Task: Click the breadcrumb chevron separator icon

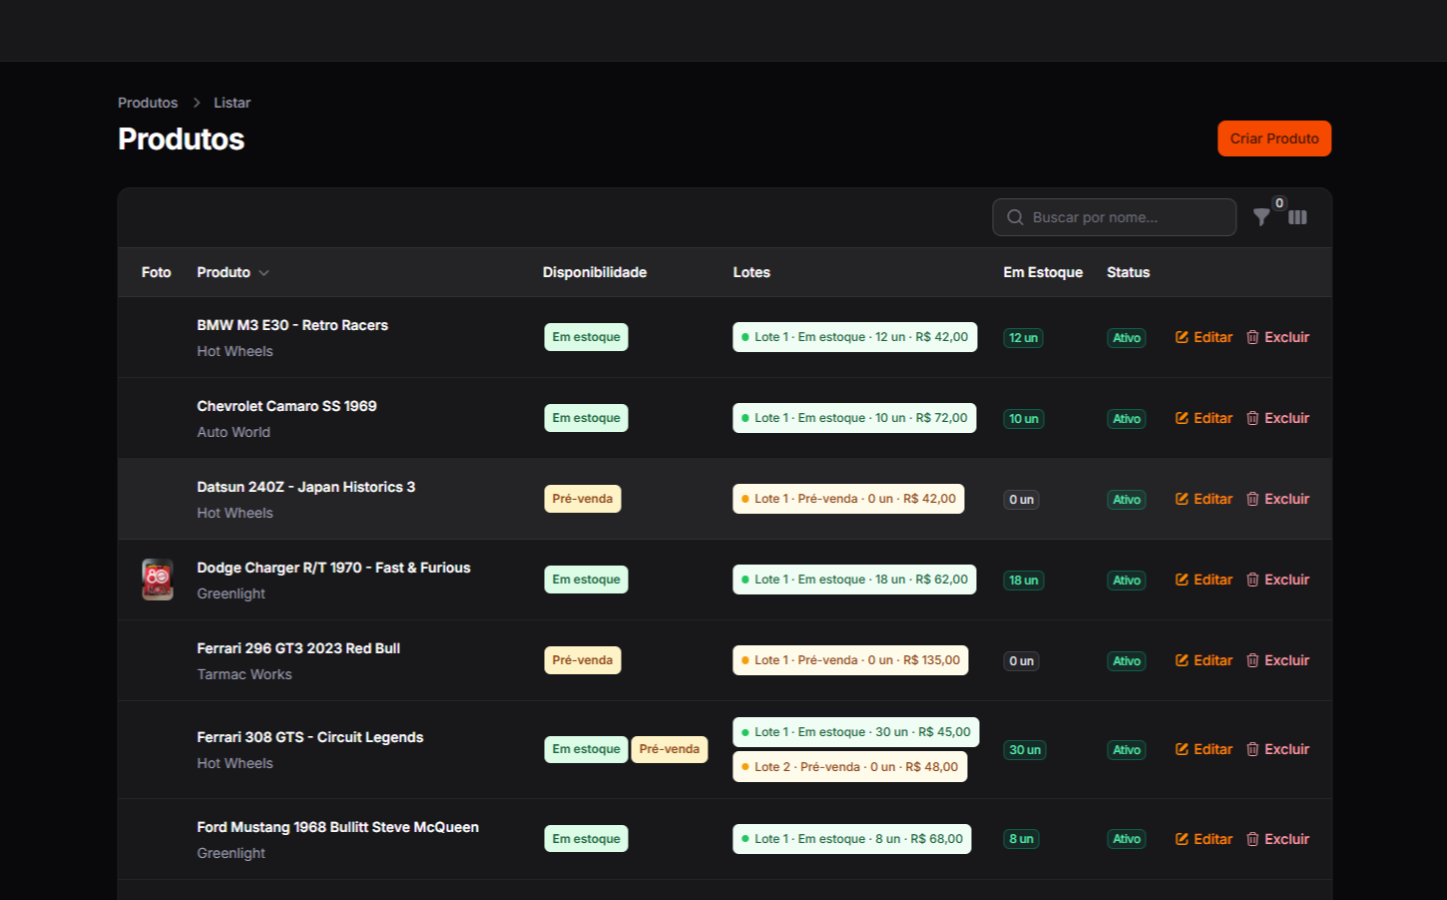Action: (x=196, y=103)
